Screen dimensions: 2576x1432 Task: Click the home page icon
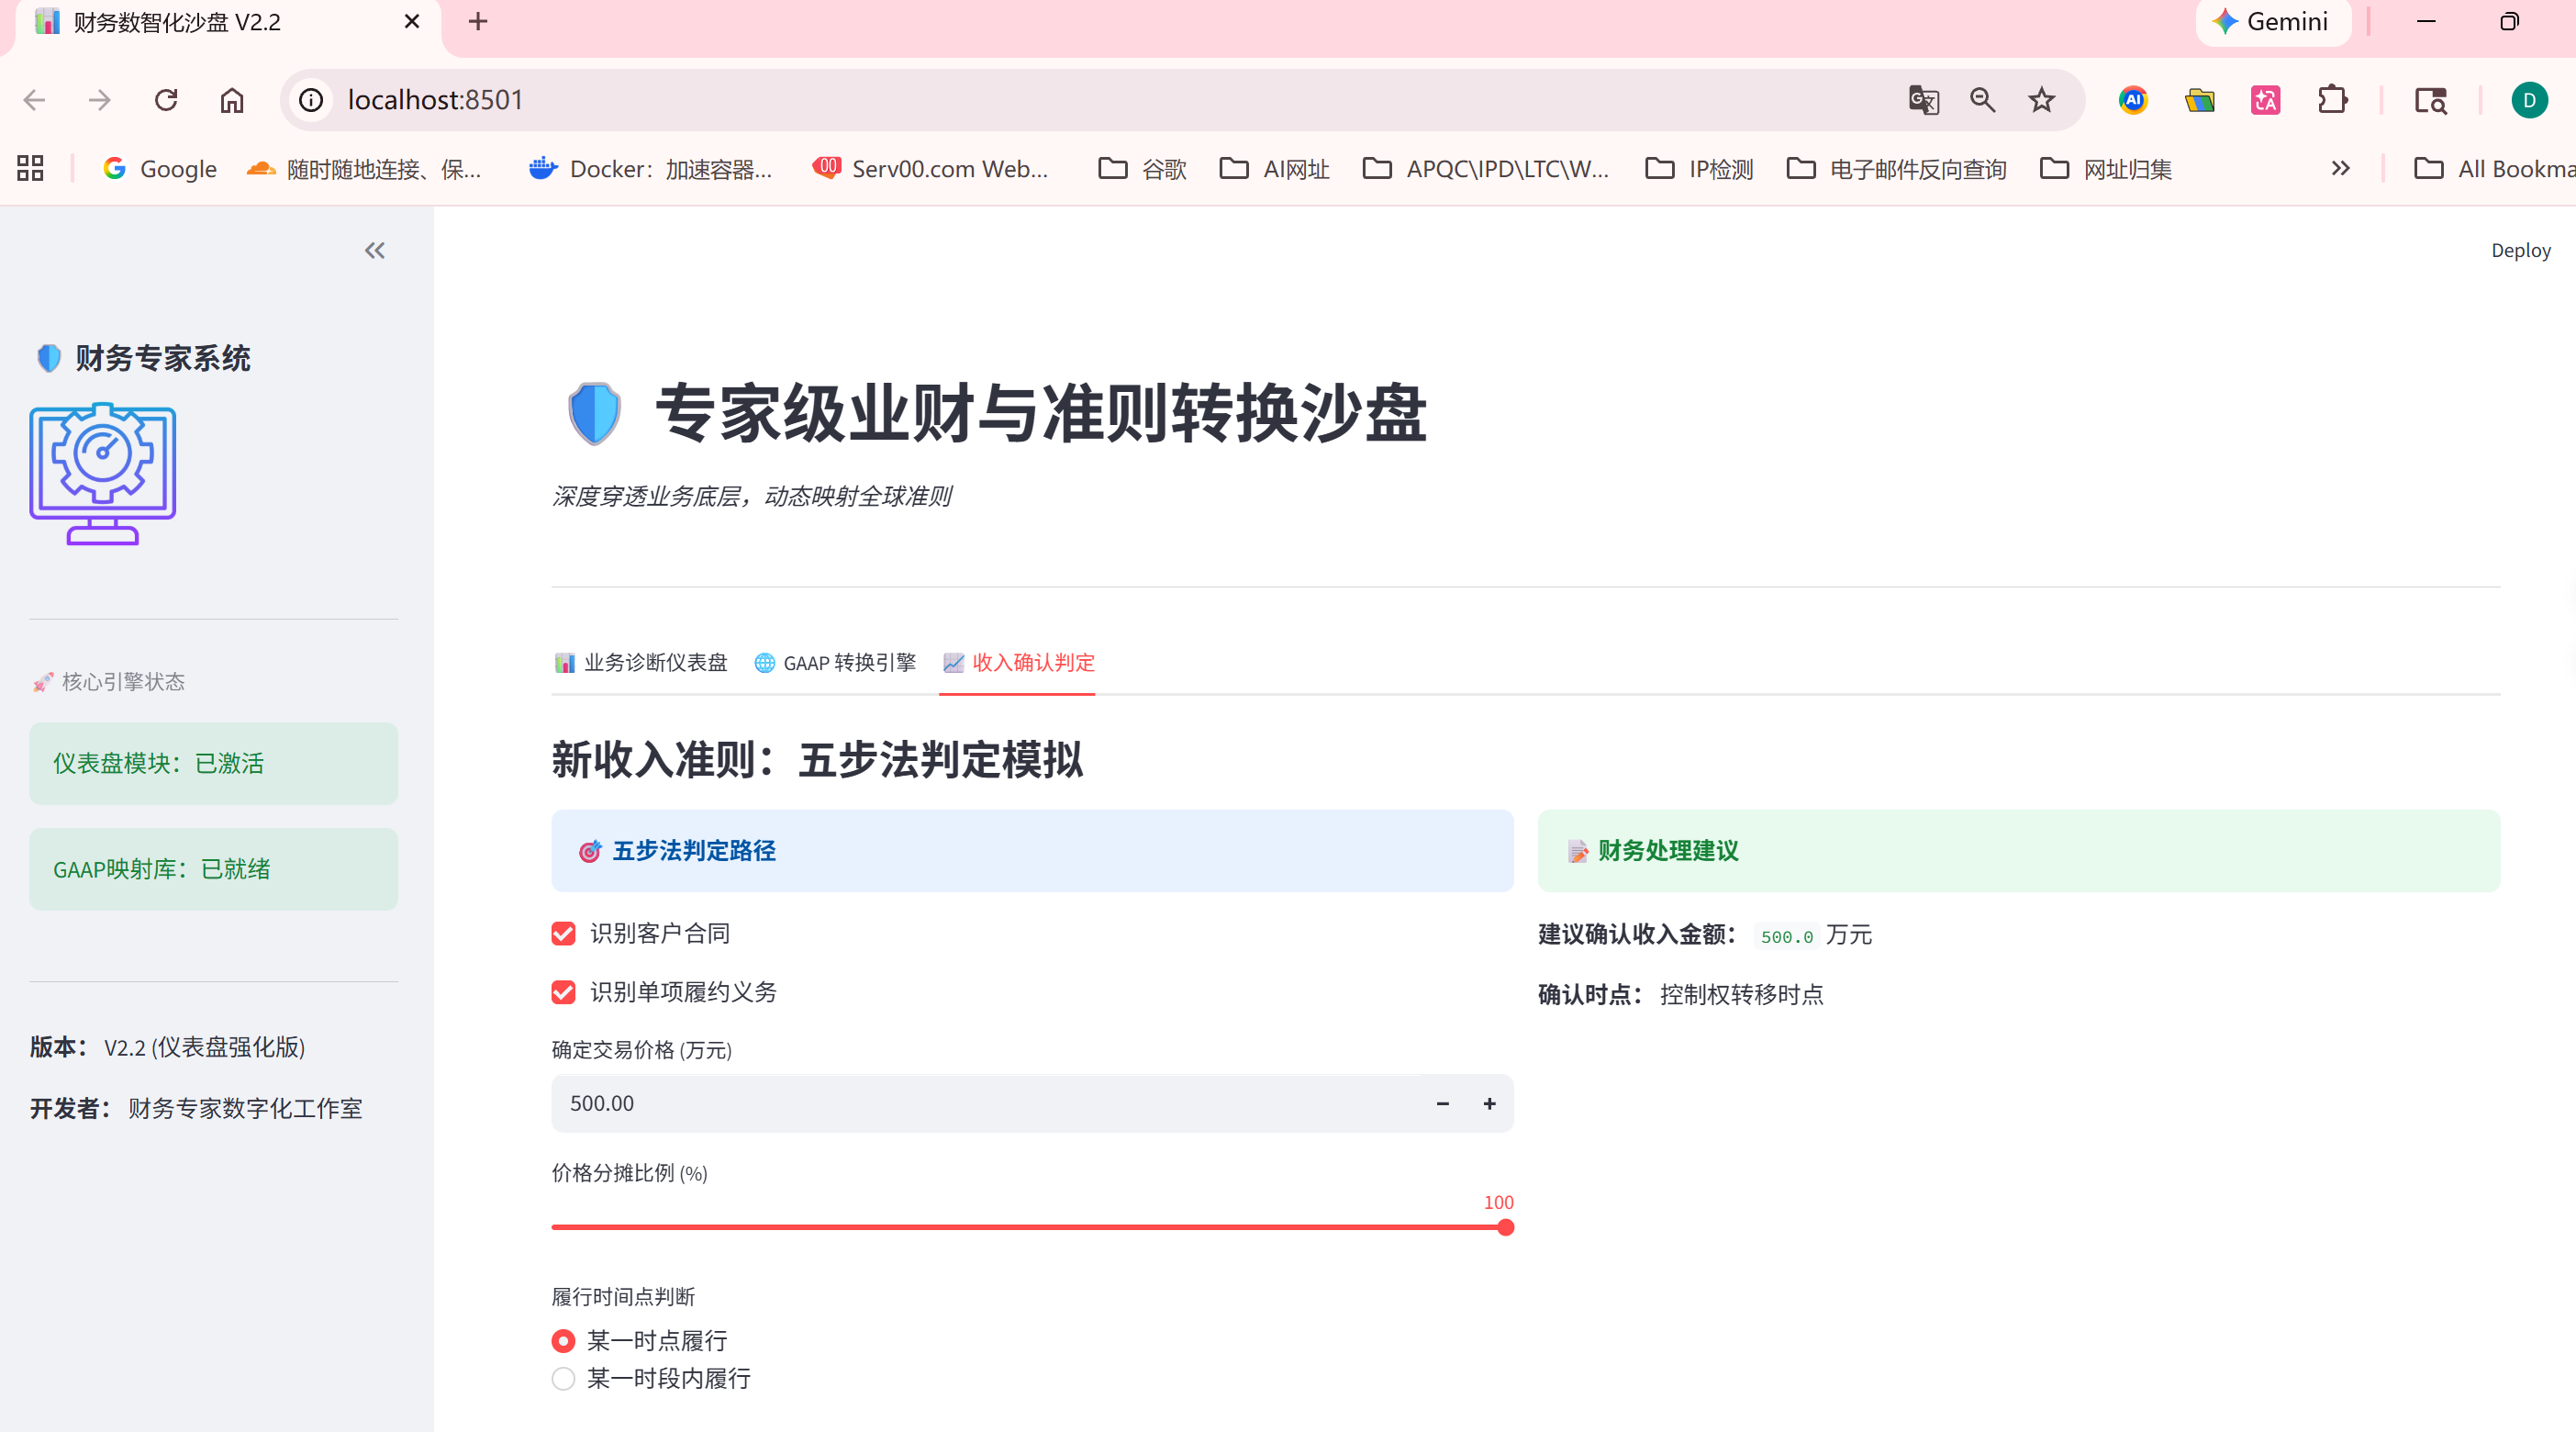pos(232,100)
